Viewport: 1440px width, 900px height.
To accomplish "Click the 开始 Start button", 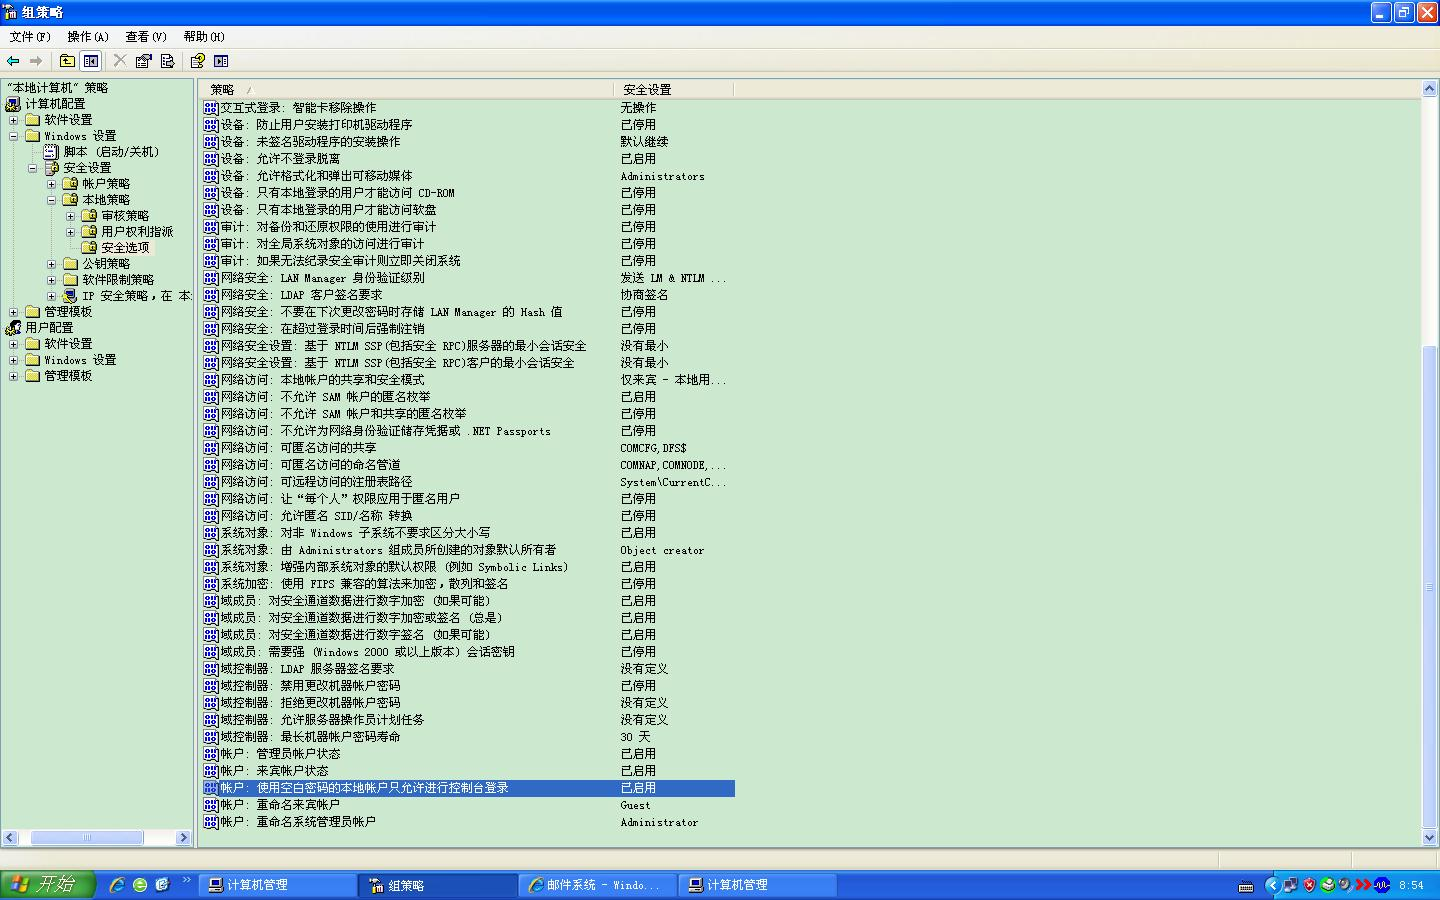I will coord(47,885).
